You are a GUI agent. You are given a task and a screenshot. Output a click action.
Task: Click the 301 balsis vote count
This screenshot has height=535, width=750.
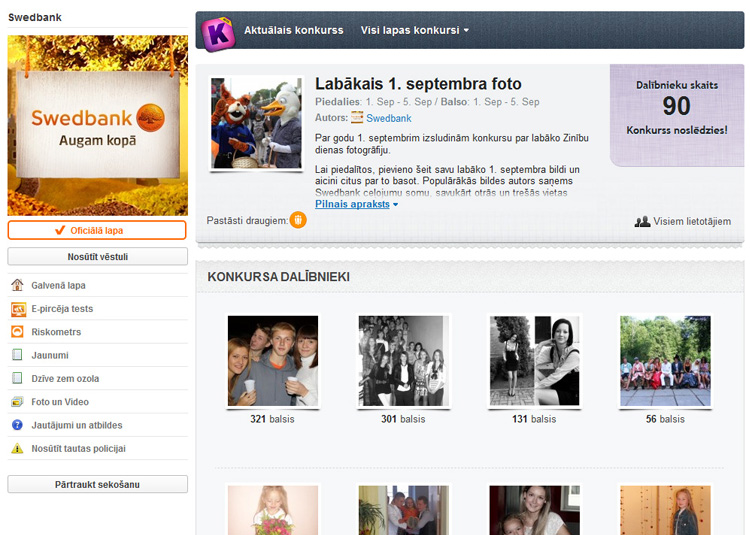tap(403, 419)
